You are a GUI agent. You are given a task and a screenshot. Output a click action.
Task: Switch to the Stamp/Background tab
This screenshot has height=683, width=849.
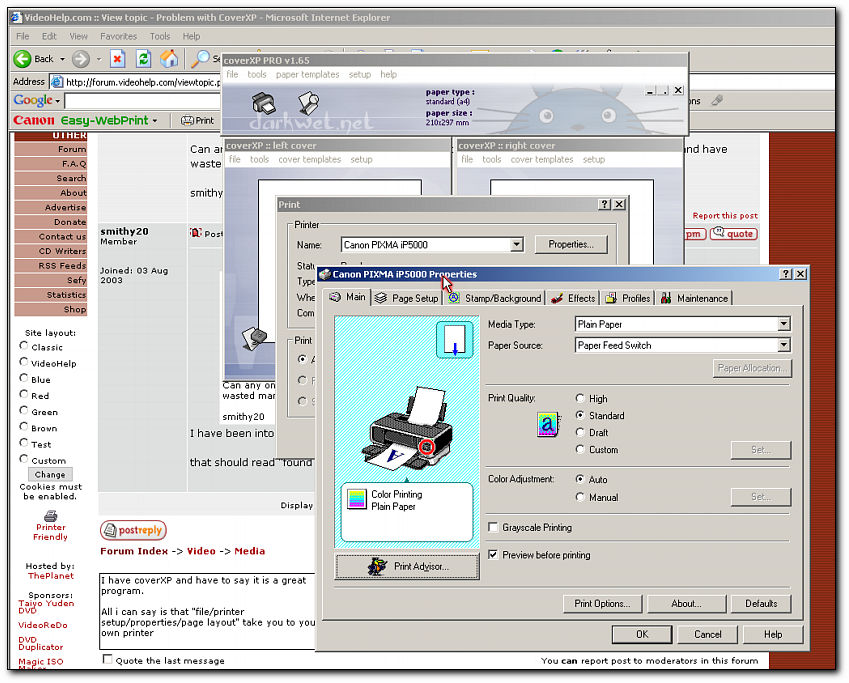[494, 298]
